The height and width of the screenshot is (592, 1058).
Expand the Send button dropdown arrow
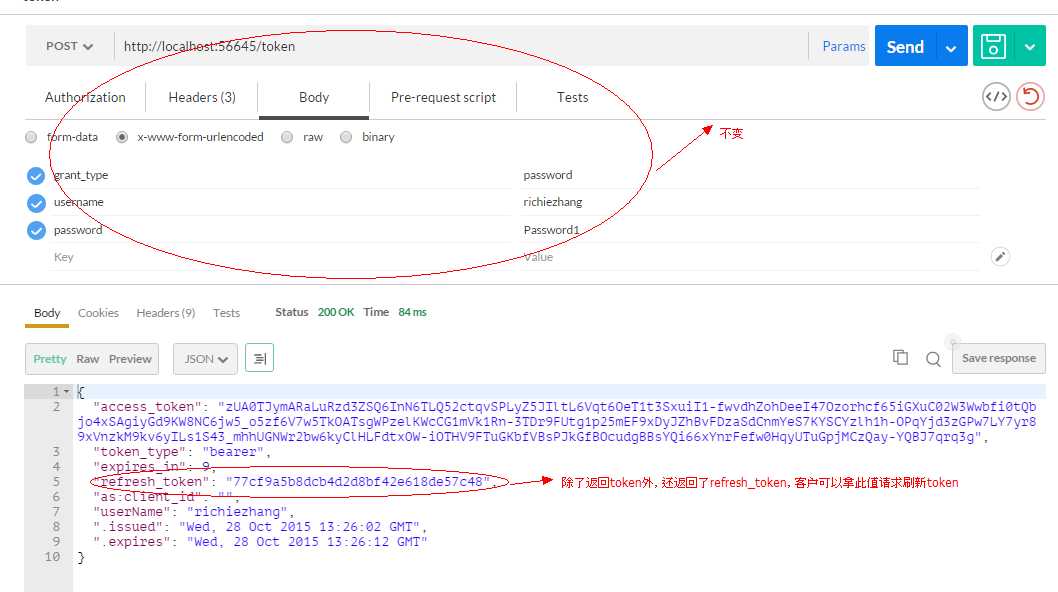point(951,47)
